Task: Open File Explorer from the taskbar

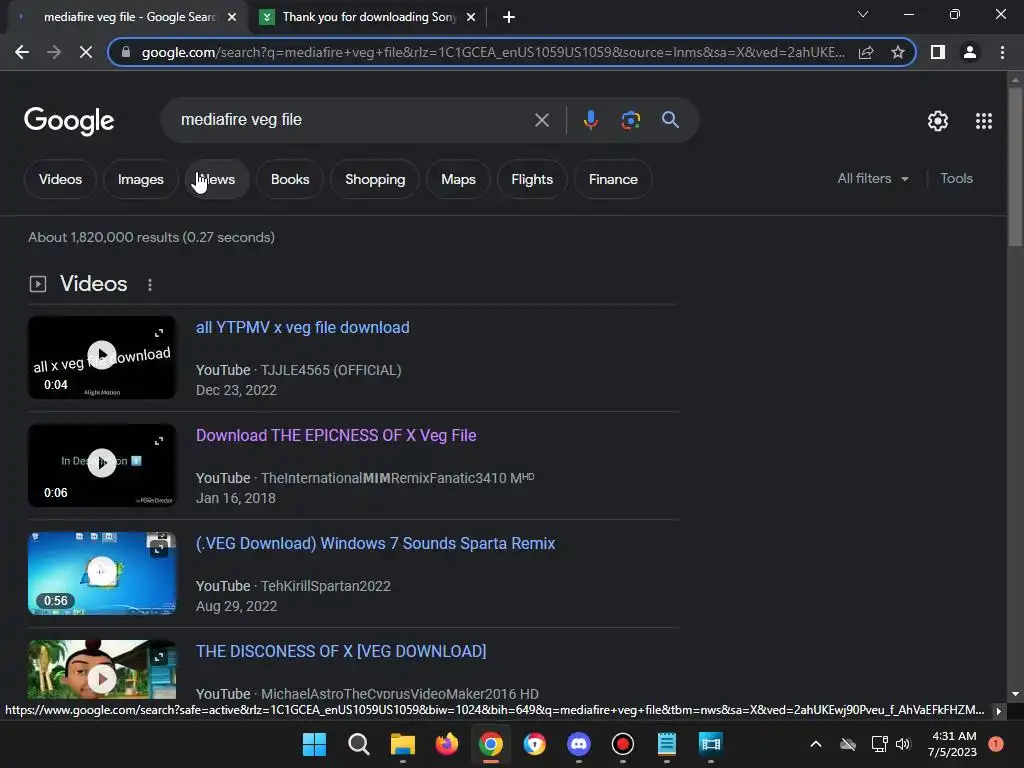Action: 402,744
